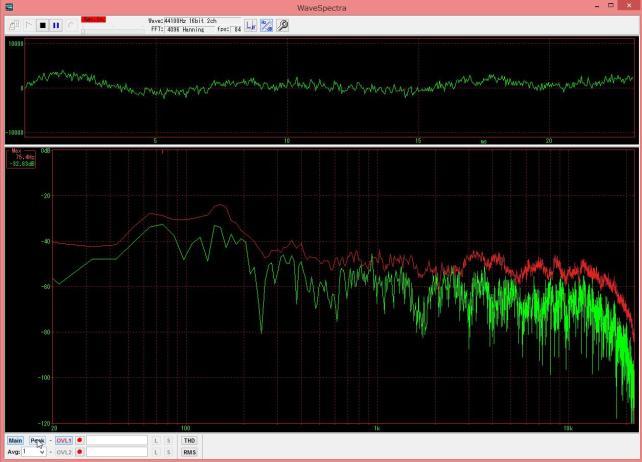Toggle the Peak hold display
642x462 pixels.
pos(38,440)
